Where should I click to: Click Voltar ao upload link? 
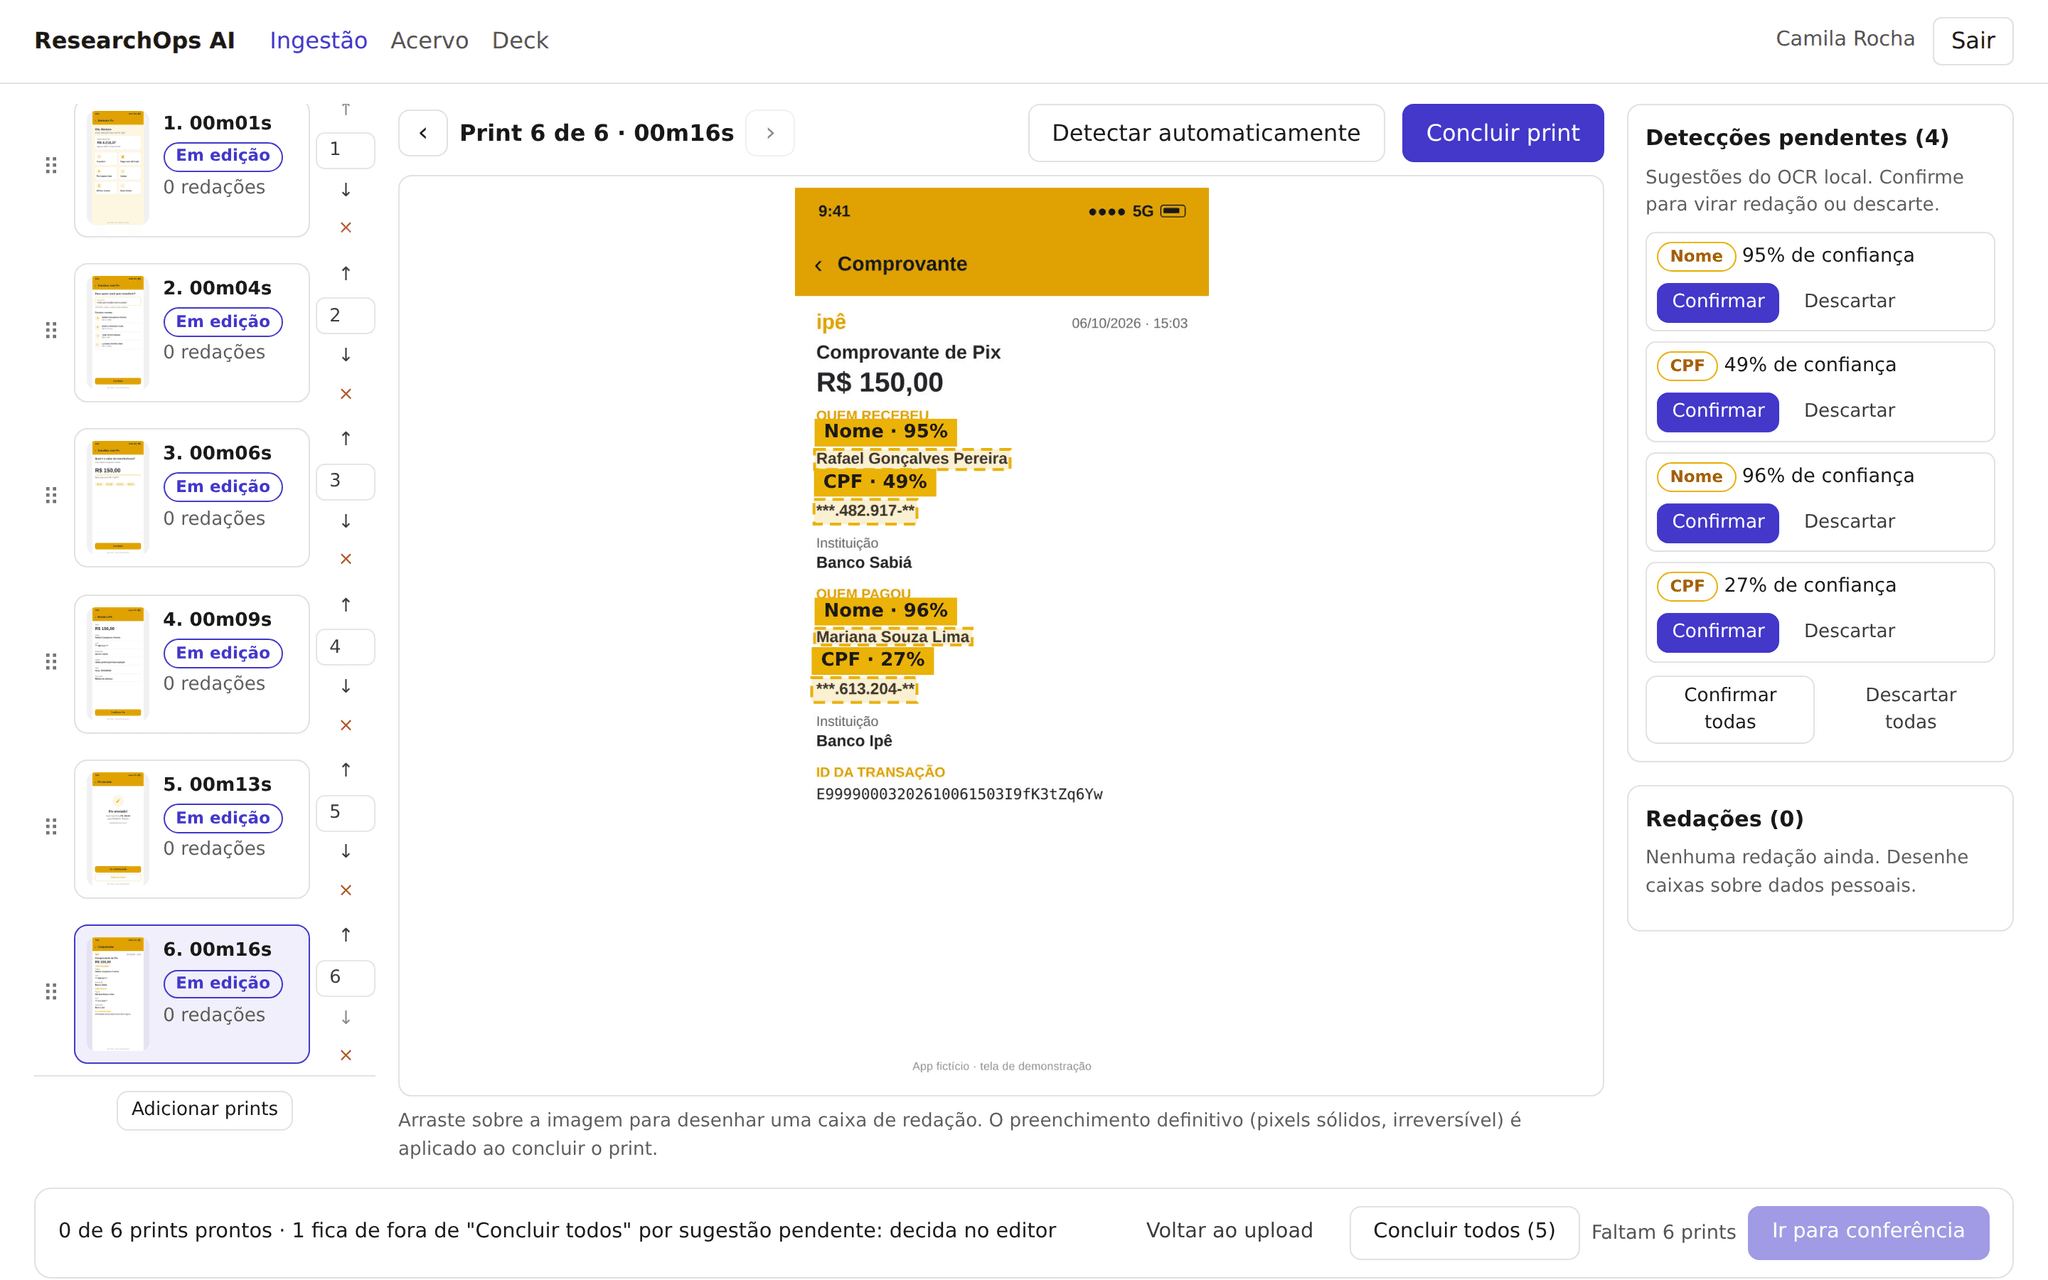click(x=1229, y=1232)
